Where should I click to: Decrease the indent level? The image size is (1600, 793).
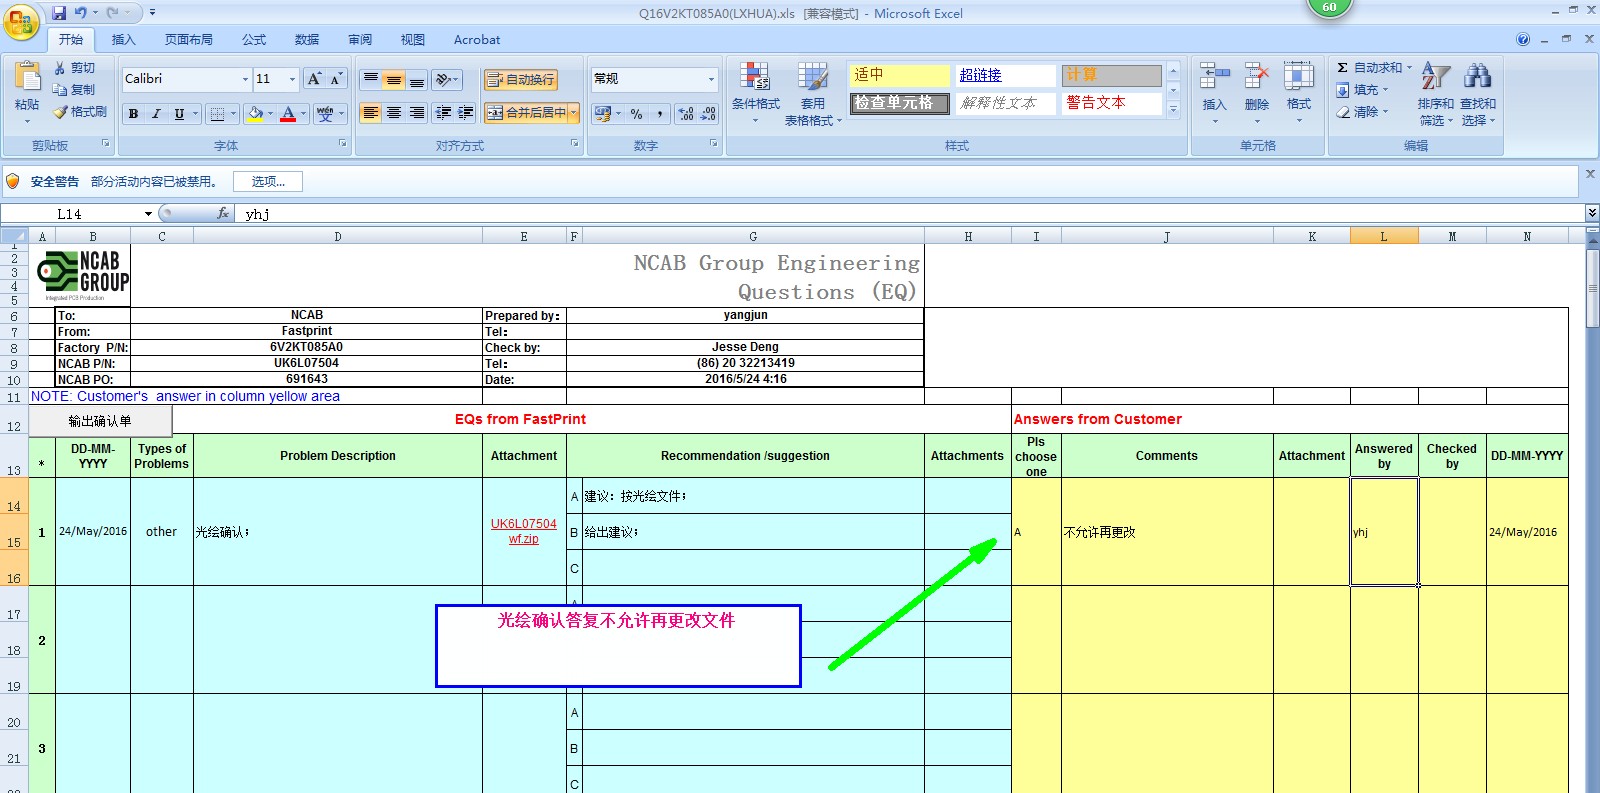click(x=443, y=113)
